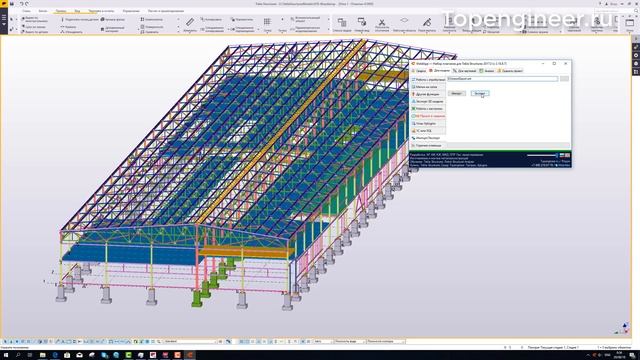Select the measure ruler tool in ribbon
The height and width of the screenshot is (360, 640).
(x=190, y=22)
